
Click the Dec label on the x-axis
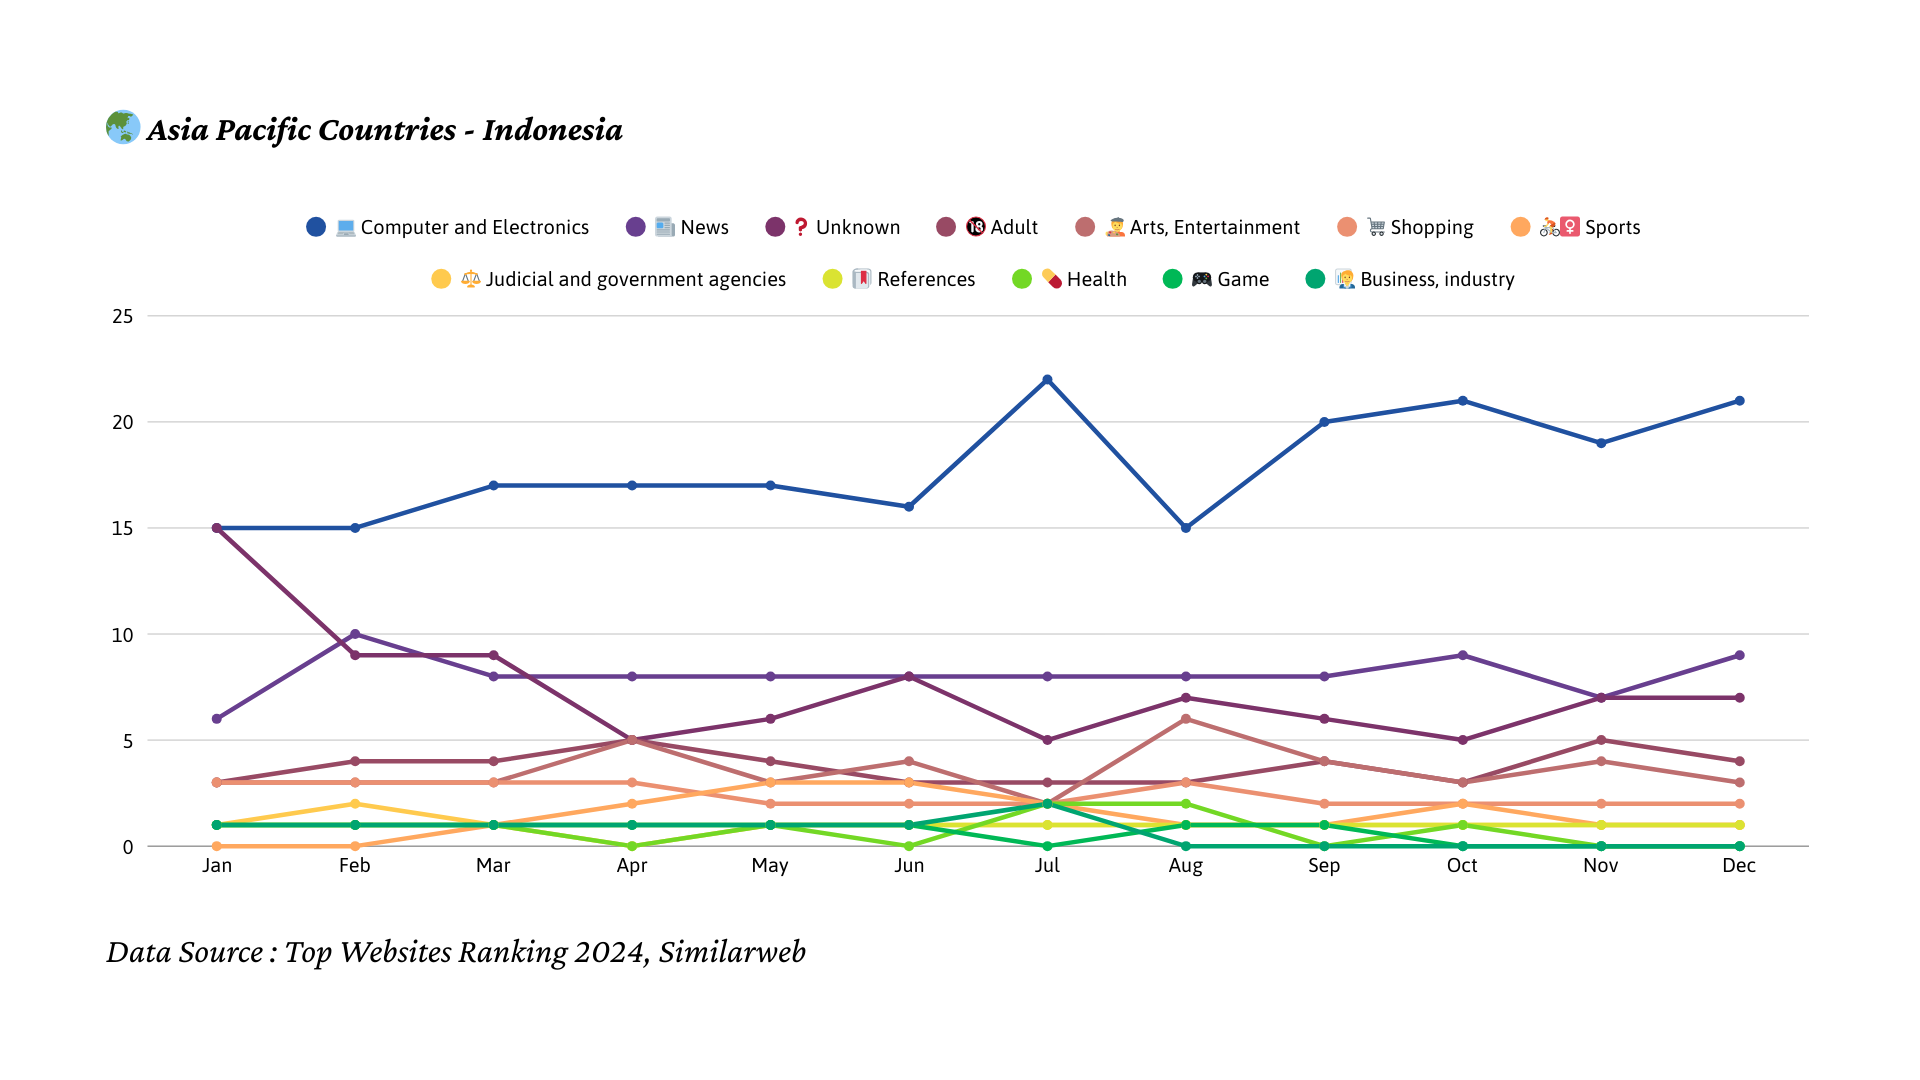[x=1739, y=866]
